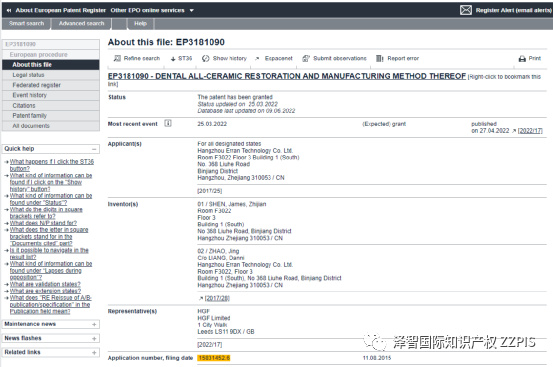
Task: Click the text 'The patent has been granted'
Action: (235, 97)
